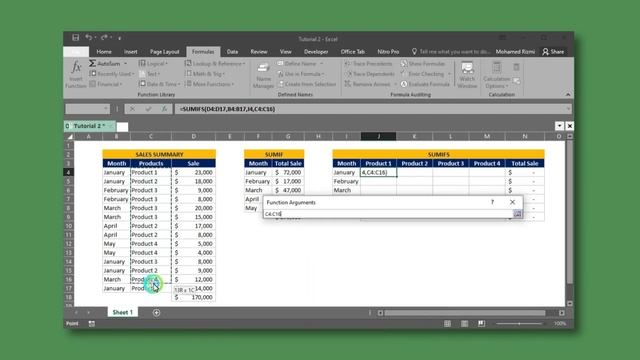This screenshot has height=360, width=640.
Task: Click the AutoSum sigma icon
Action: tap(93, 63)
